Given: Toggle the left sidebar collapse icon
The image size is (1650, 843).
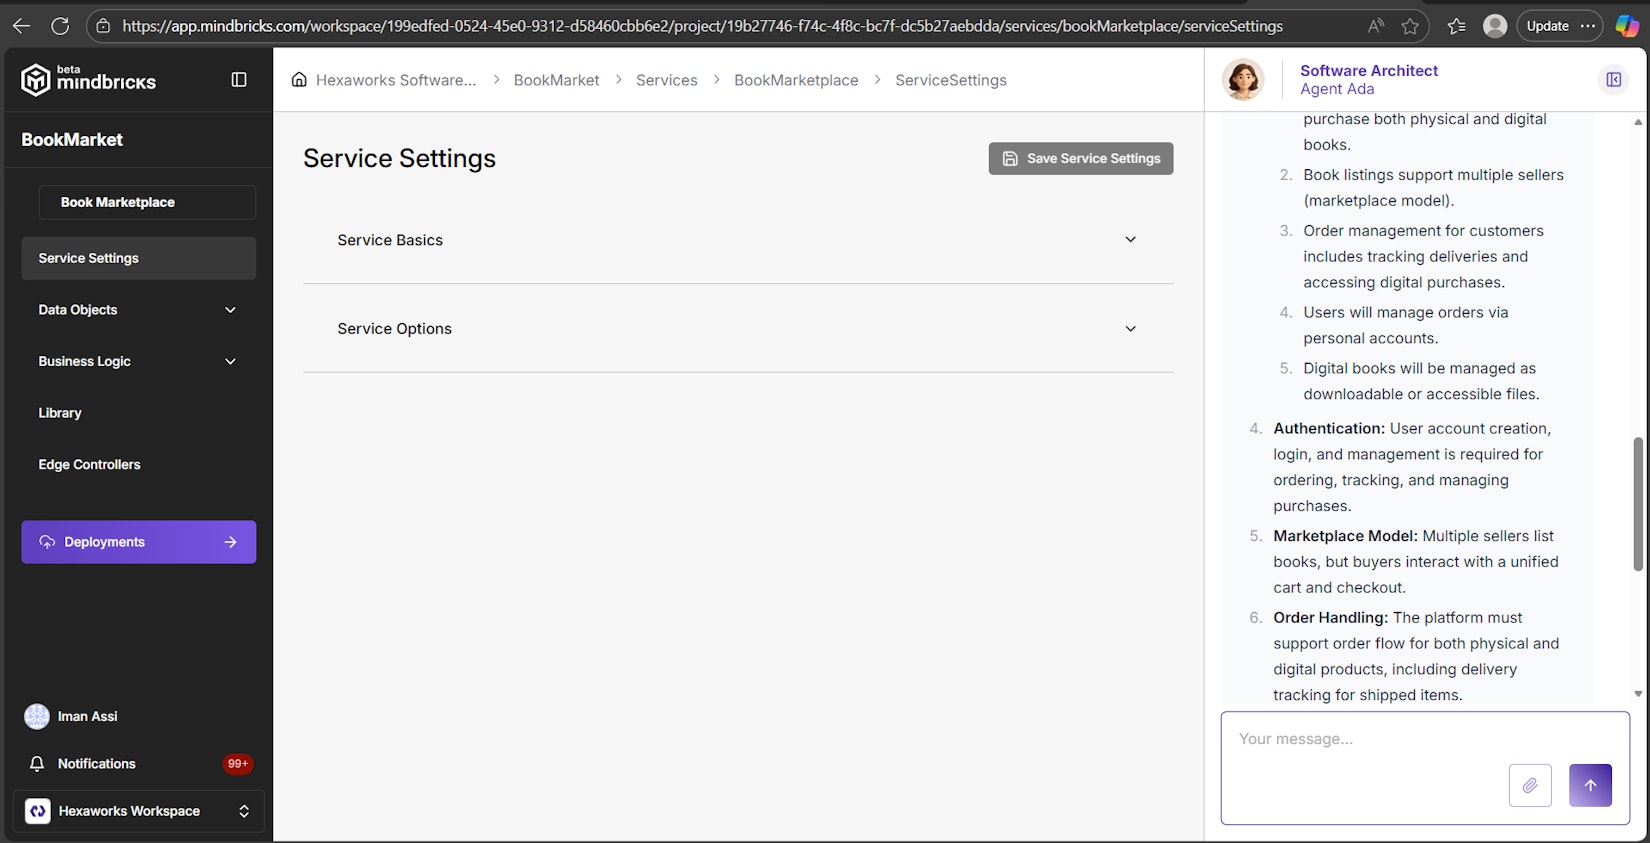Looking at the screenshot, I should click(239, 80).
